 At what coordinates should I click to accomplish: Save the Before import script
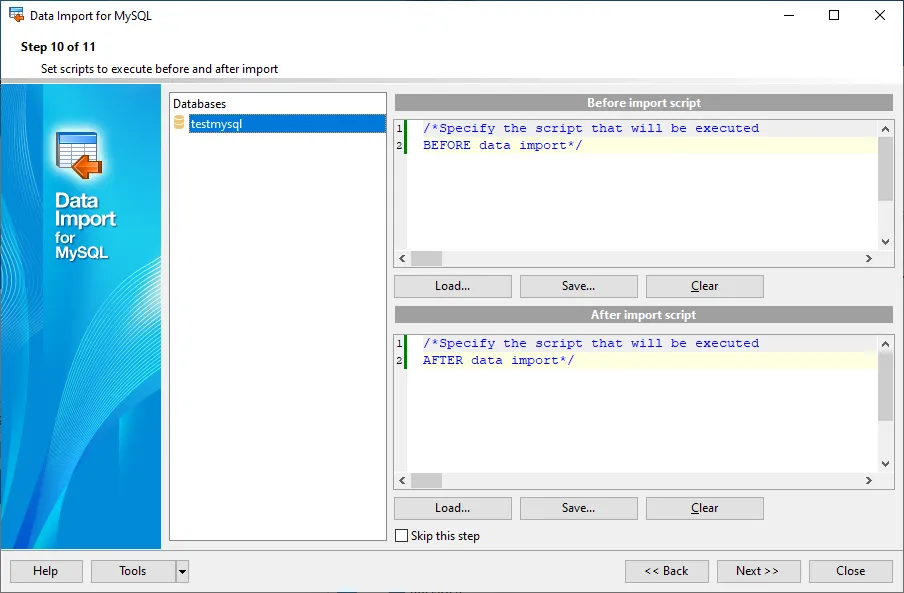tap(578, 286)
